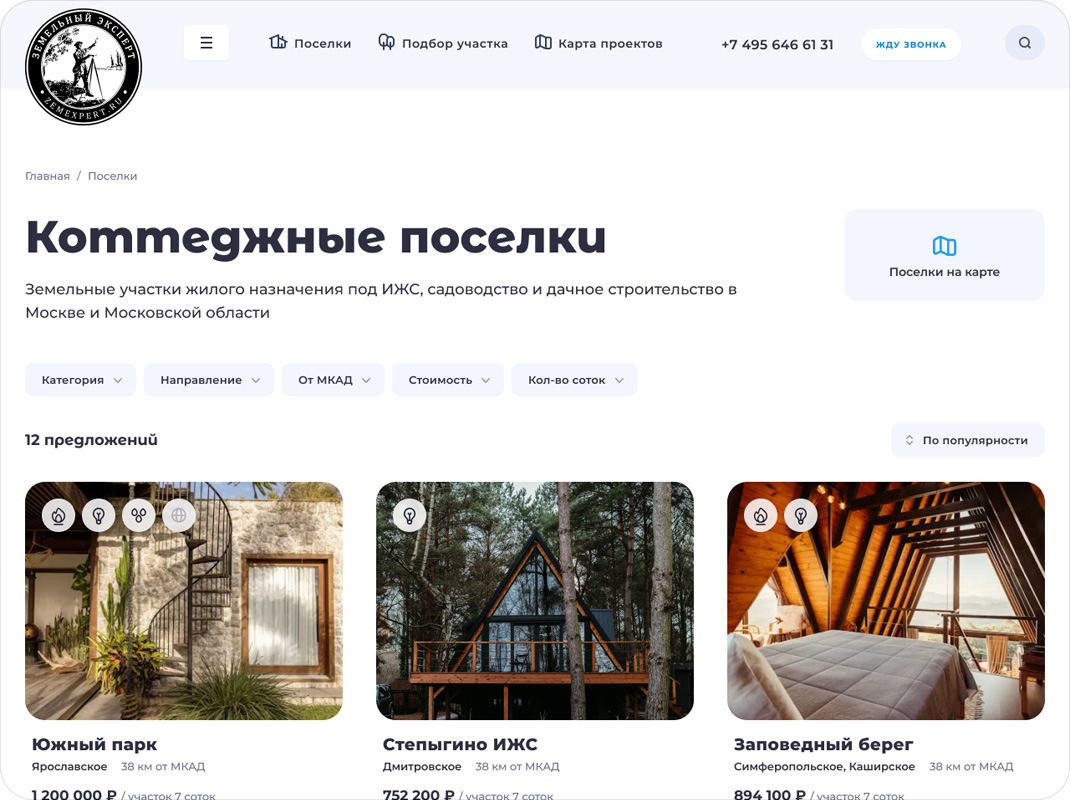
Task: Change sorting via По популярности control
Action: pyautogui.click(x=967, y=439)
